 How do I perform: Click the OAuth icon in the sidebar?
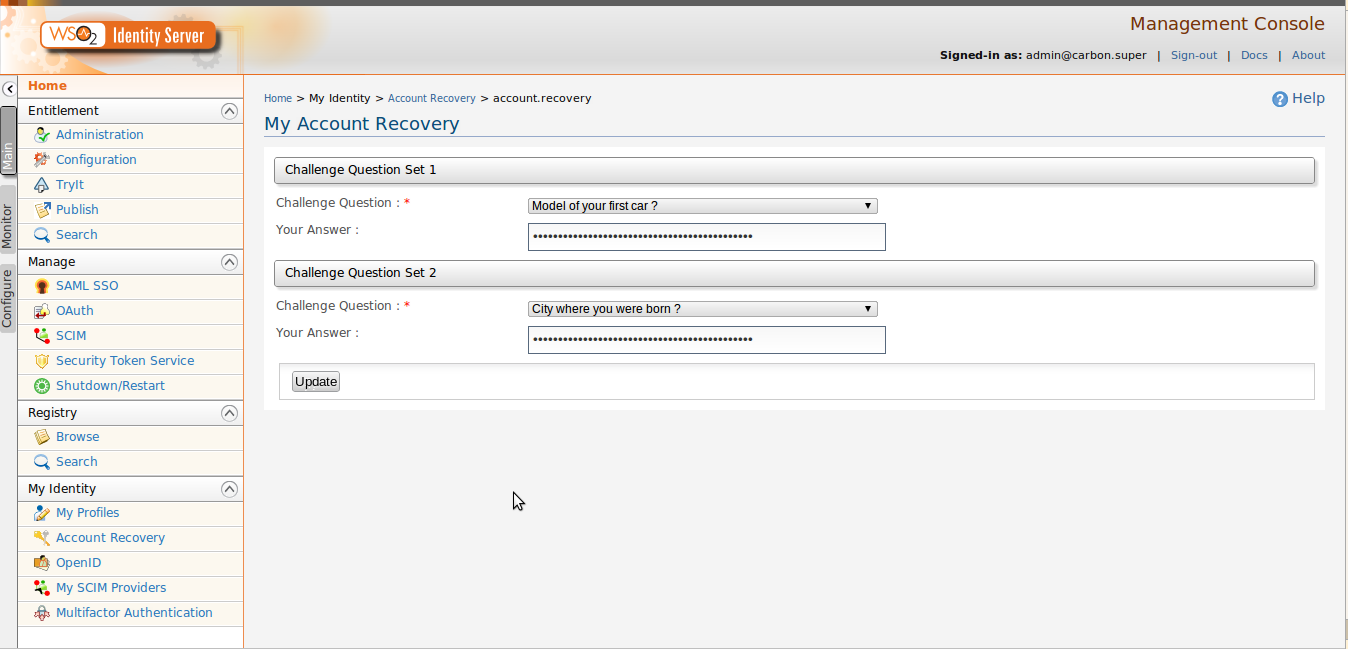click(x=42, y=310)
